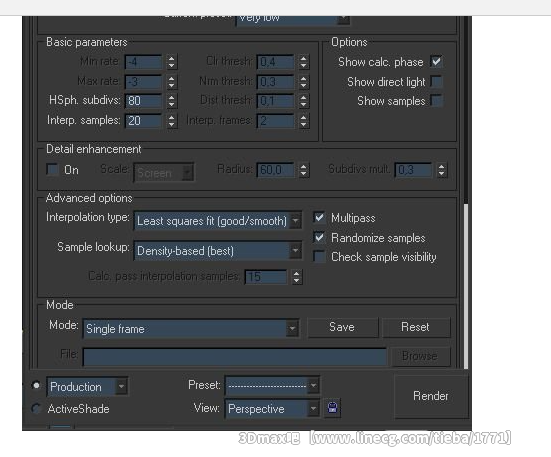Image resolution: width=551 pixels, height=457 pixels.
Task: Select the Production radio button
Action: click(x=36, y=385)
